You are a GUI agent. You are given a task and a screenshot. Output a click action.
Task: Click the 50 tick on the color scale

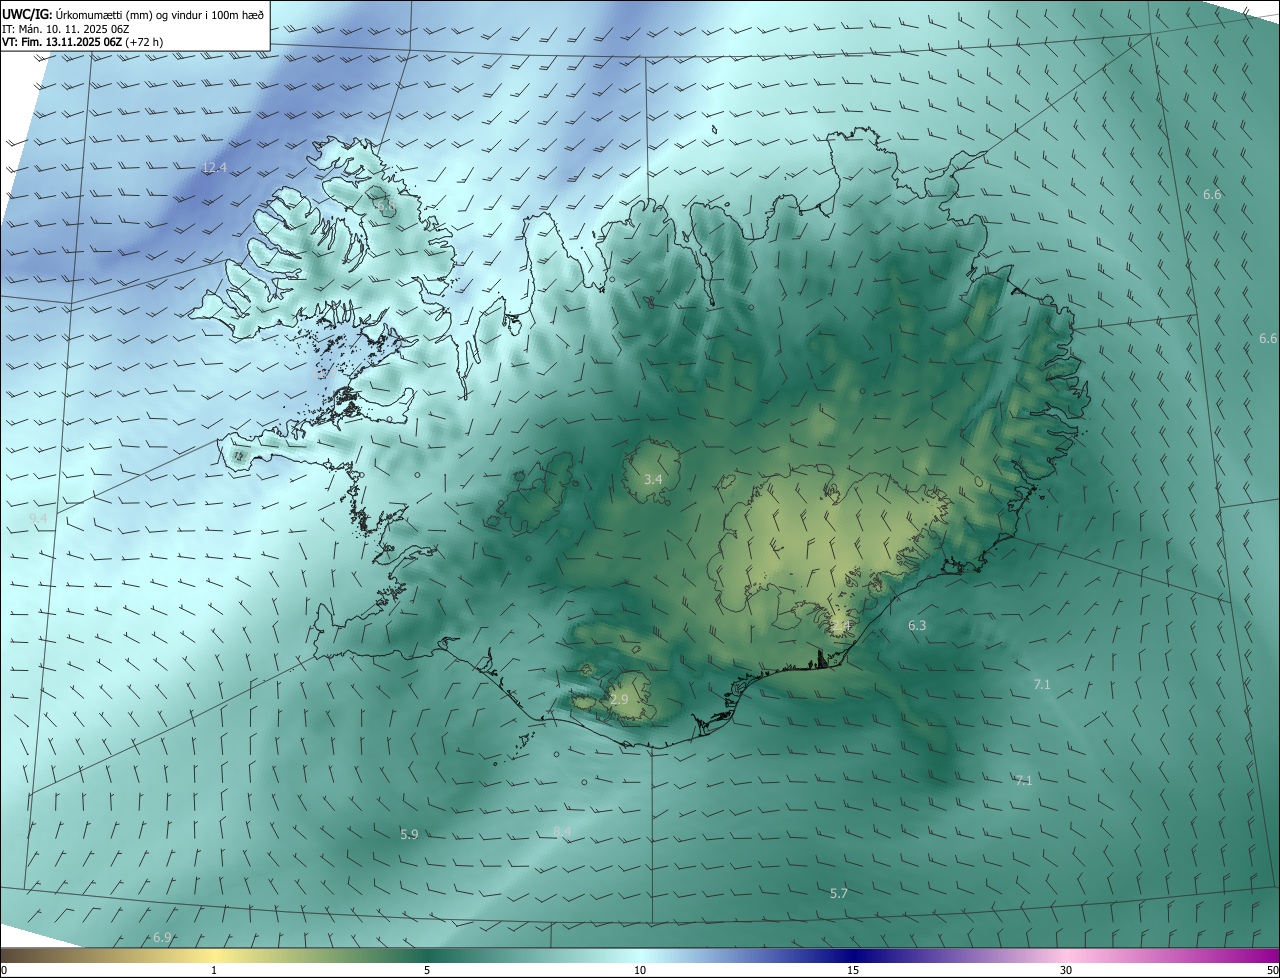pyautogui.click(x=1272, y=970)
